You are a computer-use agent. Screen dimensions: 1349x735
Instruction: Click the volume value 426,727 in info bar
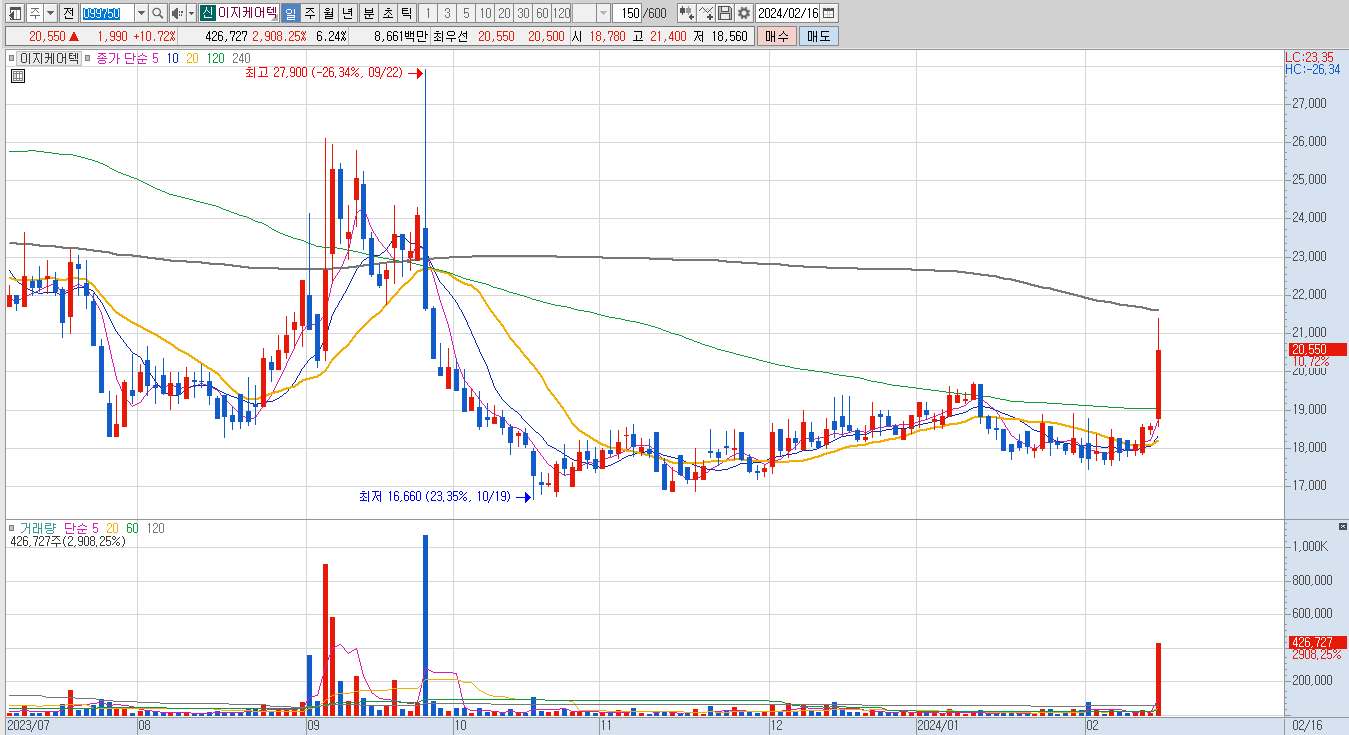(x=226, y=36)
